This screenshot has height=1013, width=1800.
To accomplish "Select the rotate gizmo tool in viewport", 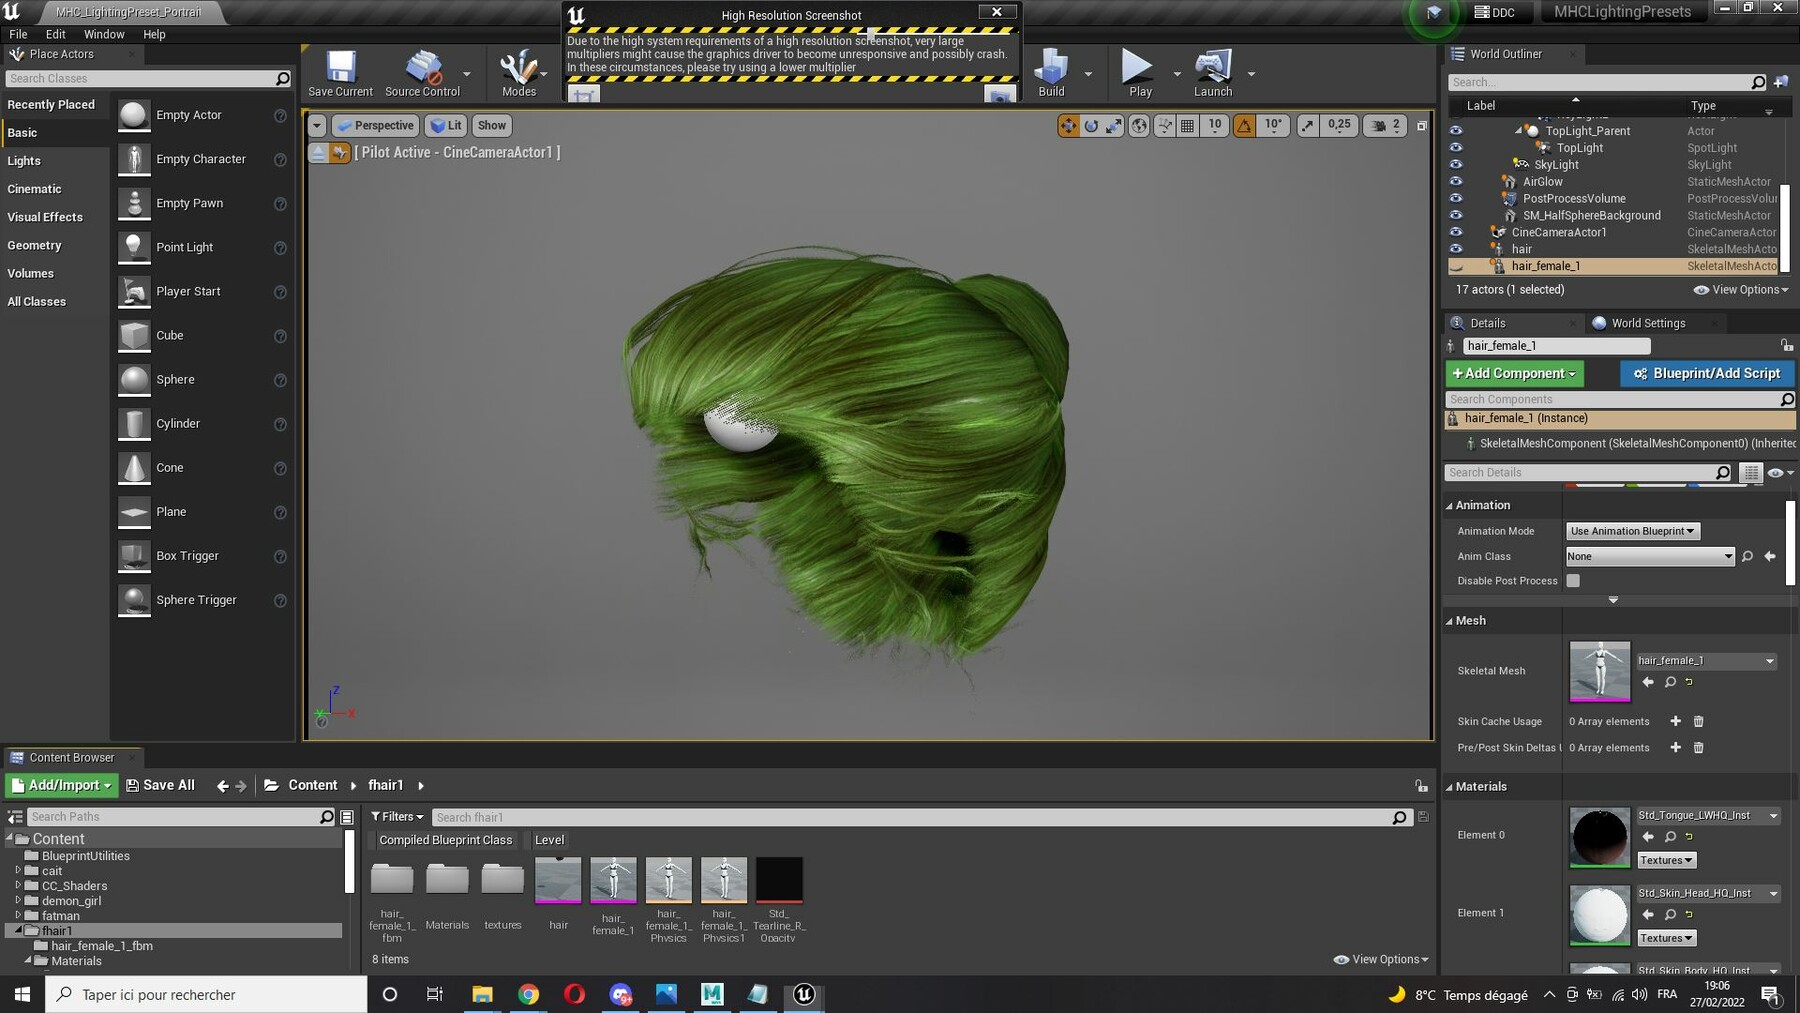I will (1091, 125).
